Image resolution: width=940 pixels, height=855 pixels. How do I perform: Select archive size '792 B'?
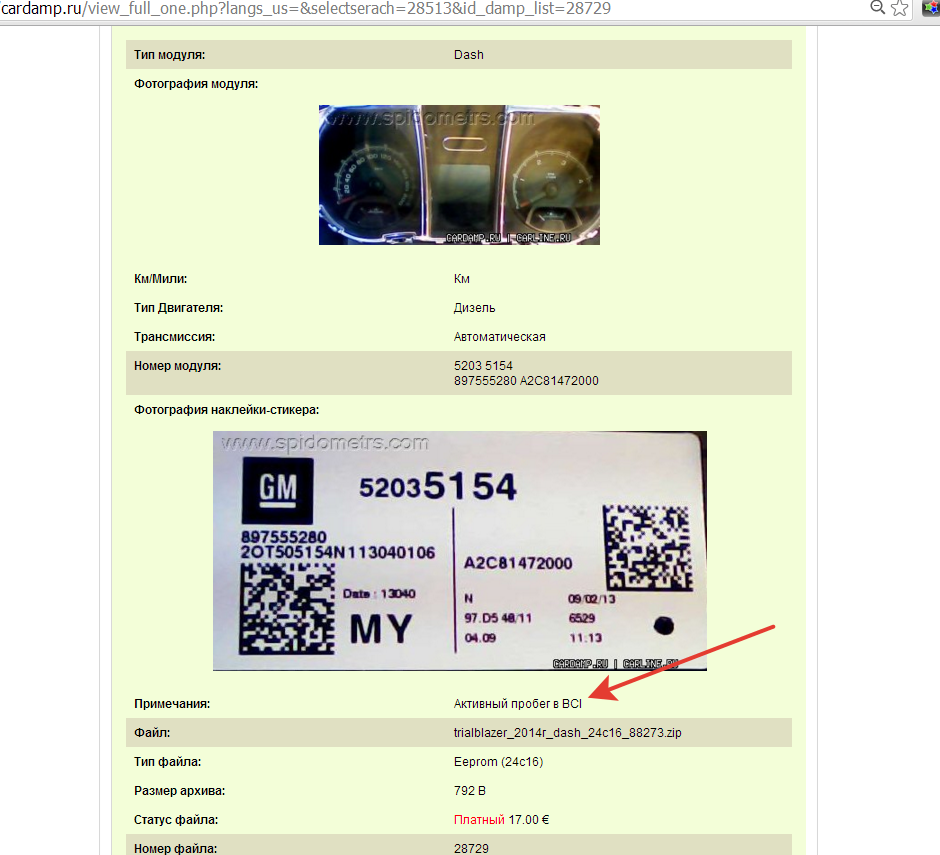pyautogui.click(x=470, y=791)
